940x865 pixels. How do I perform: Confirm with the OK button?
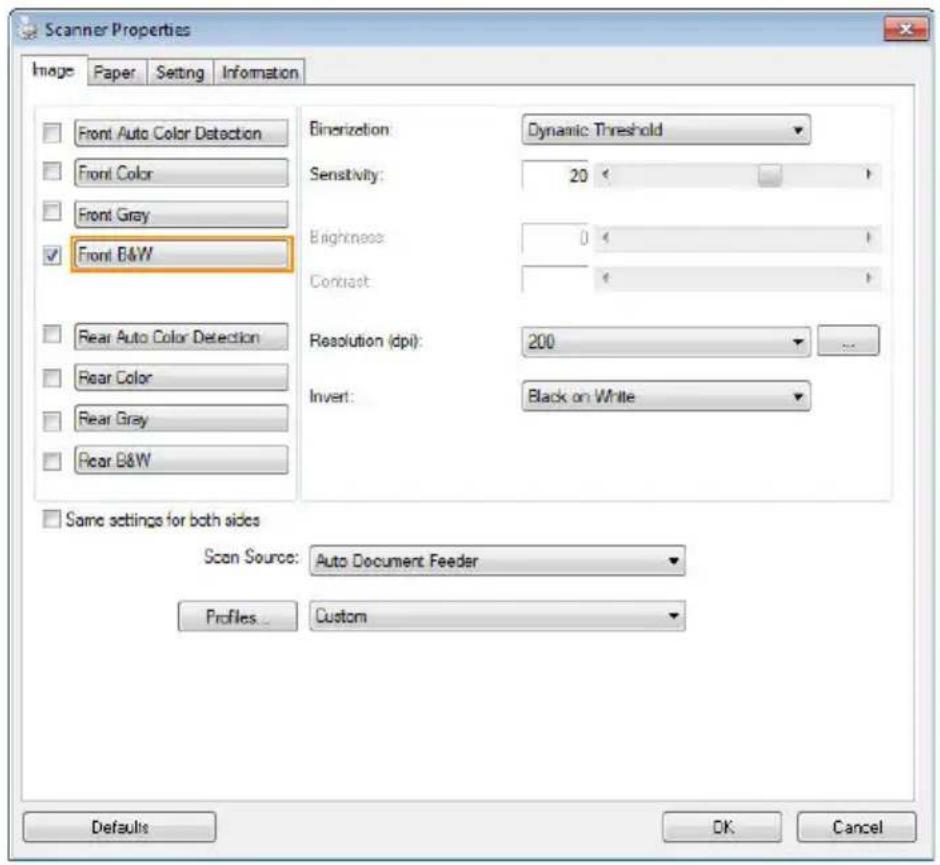pyautogui.click(x=722, y=827)
